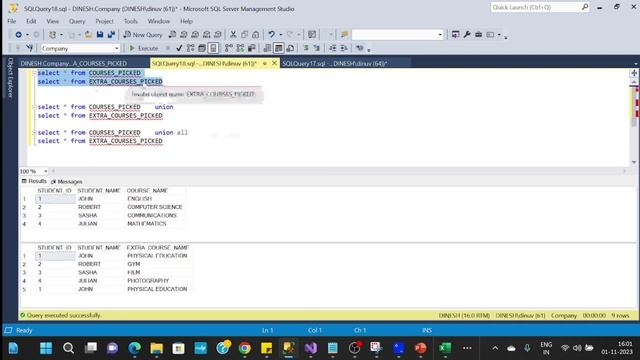This screenshot has height=360, width=640.
Task: Expand the New Project dropdown arrow
Action: [x=61, y=35]
